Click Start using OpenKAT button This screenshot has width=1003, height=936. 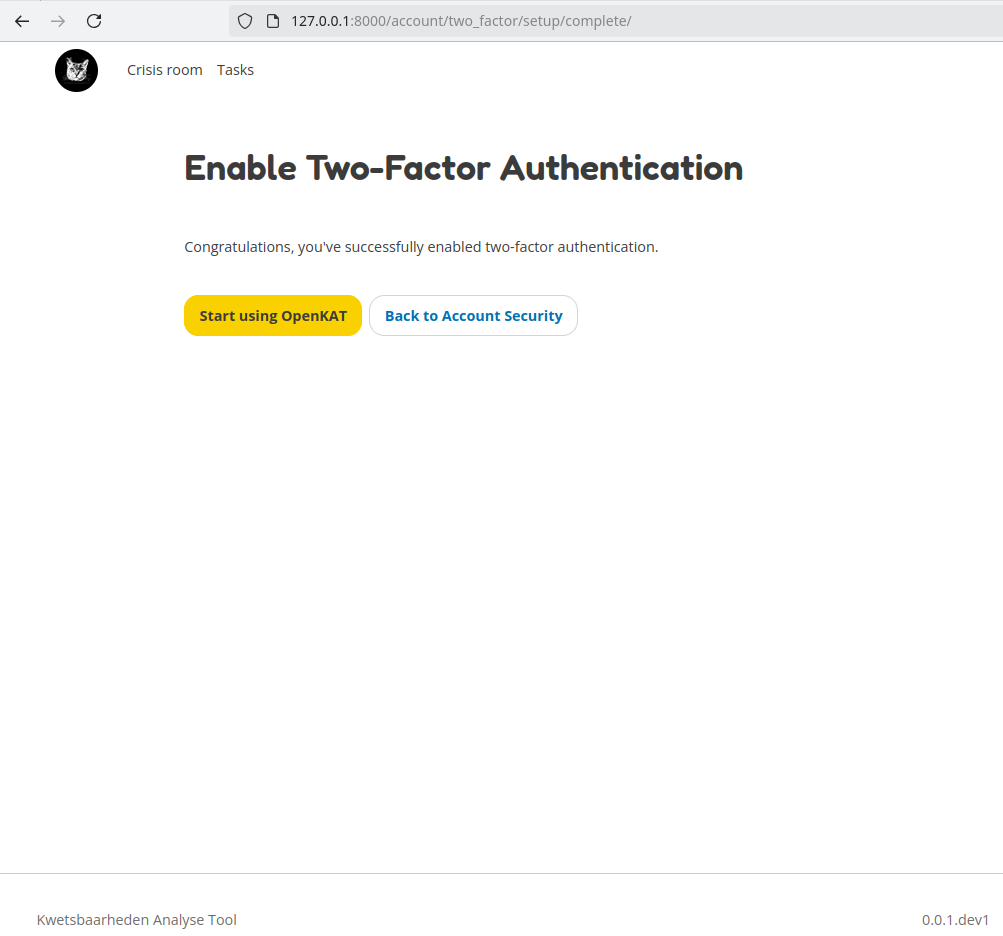[273, 315]
